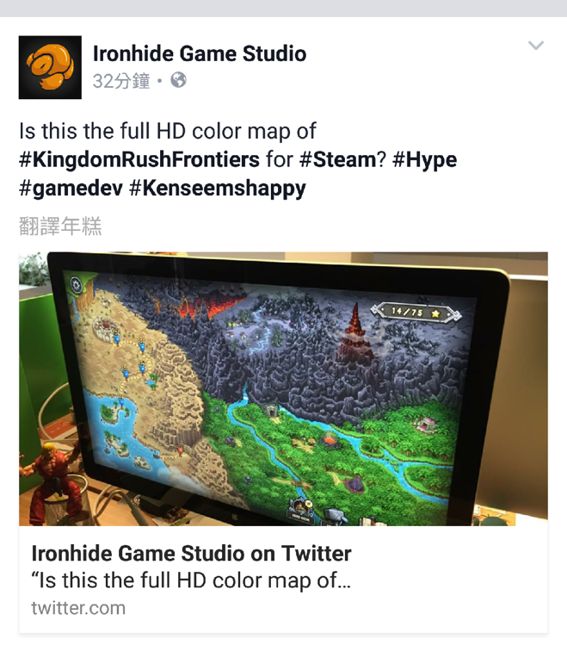Viewport: 567px width, 645px height.
Task: Open the #gamedev hashtag
Action: [x=71, y=188]
